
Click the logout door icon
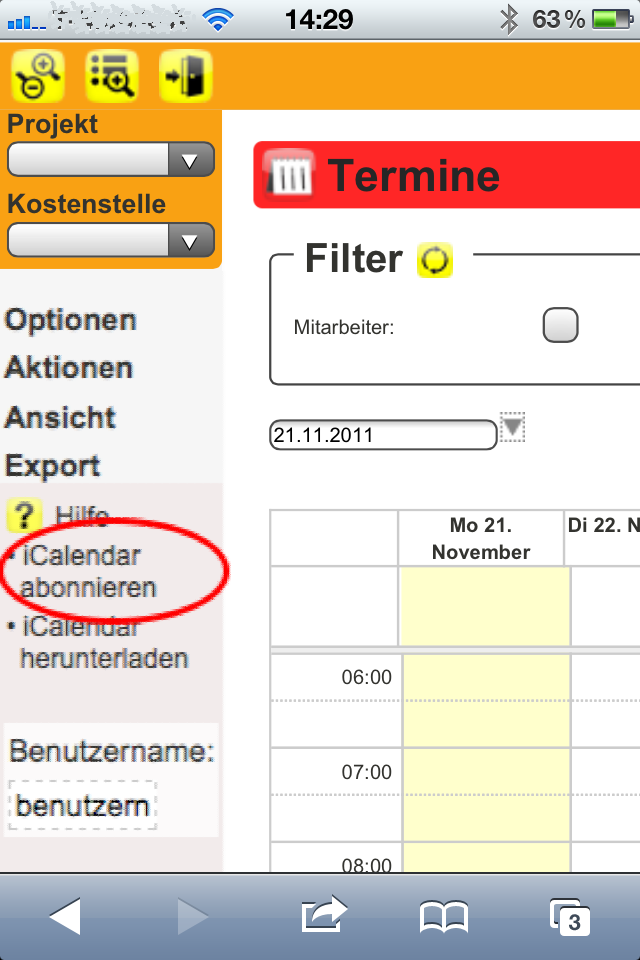point(185,75)
